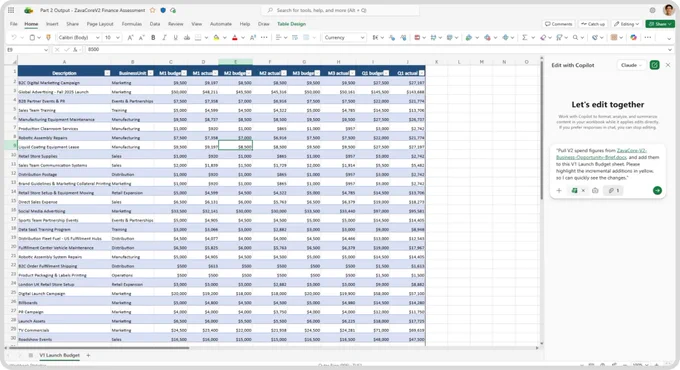Click the attachment paperclip count chip
Viewport: 680px width, 370px height.
(x=614, y=190)
